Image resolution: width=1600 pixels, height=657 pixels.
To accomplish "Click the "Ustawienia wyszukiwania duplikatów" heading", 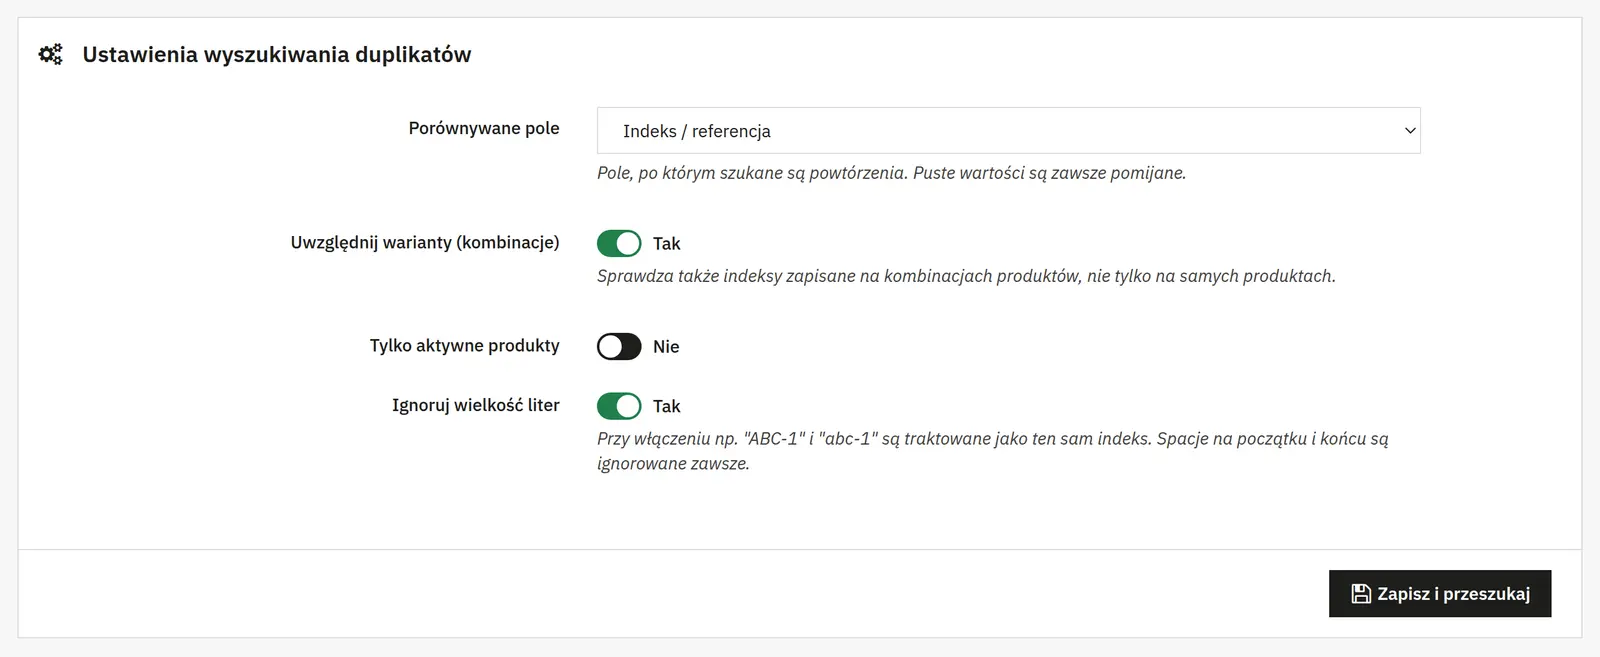I will point(277,55).
